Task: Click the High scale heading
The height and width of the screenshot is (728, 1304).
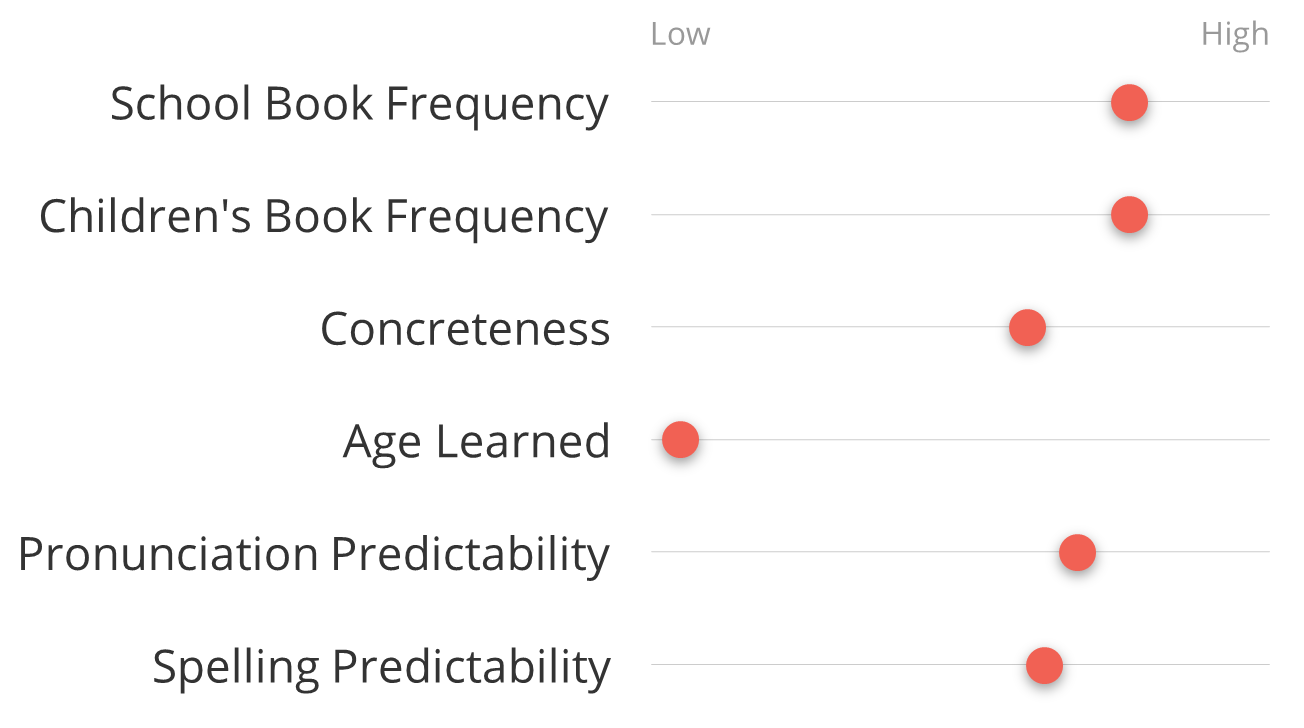Action: pyautogui.click(x=1235, y=35)
